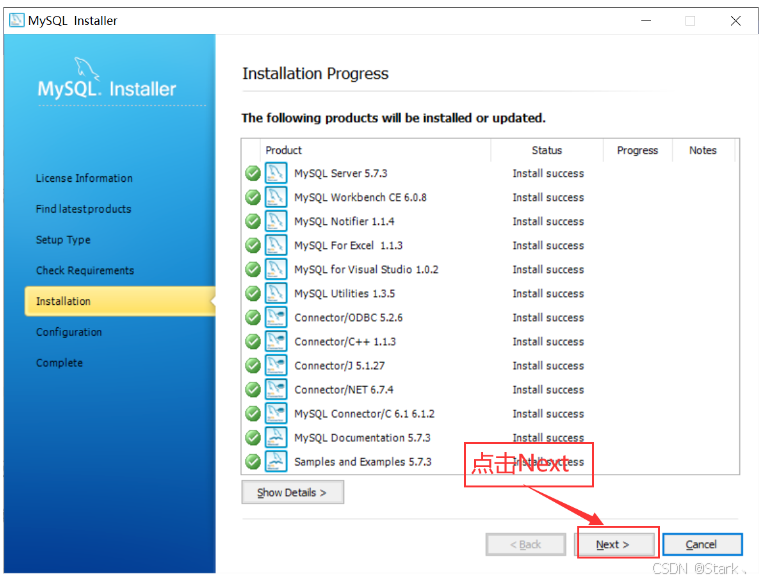Select 'Connector/J 5.1.27' product name
Image resolution: width=761 pixels, height=582 pixels.
[x=339, y=366]
